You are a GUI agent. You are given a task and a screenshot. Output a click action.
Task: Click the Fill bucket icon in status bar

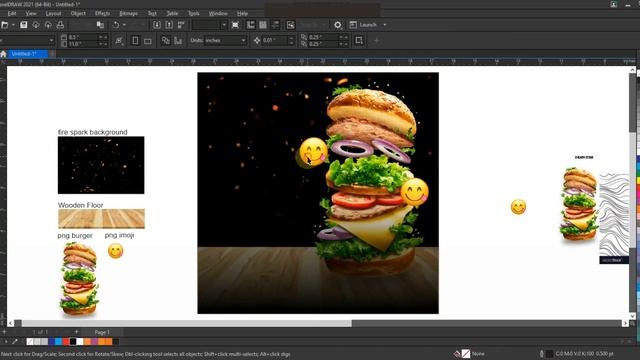[x=457, y=354]
